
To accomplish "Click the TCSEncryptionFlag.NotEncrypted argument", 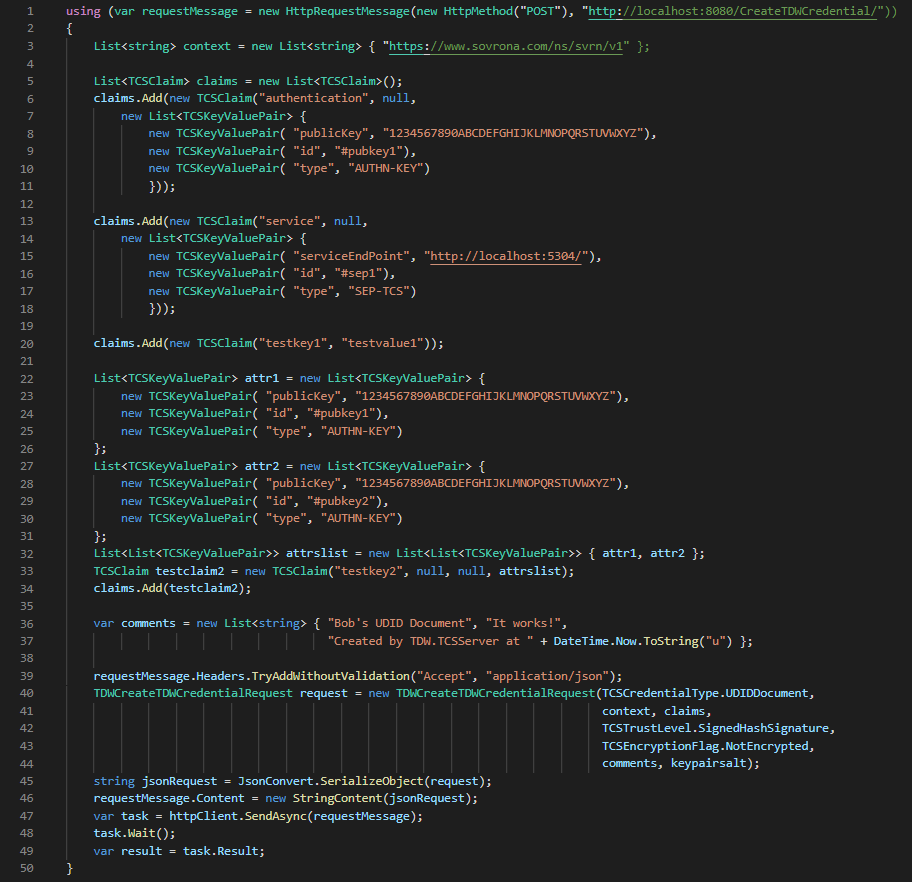I will 707,746.
